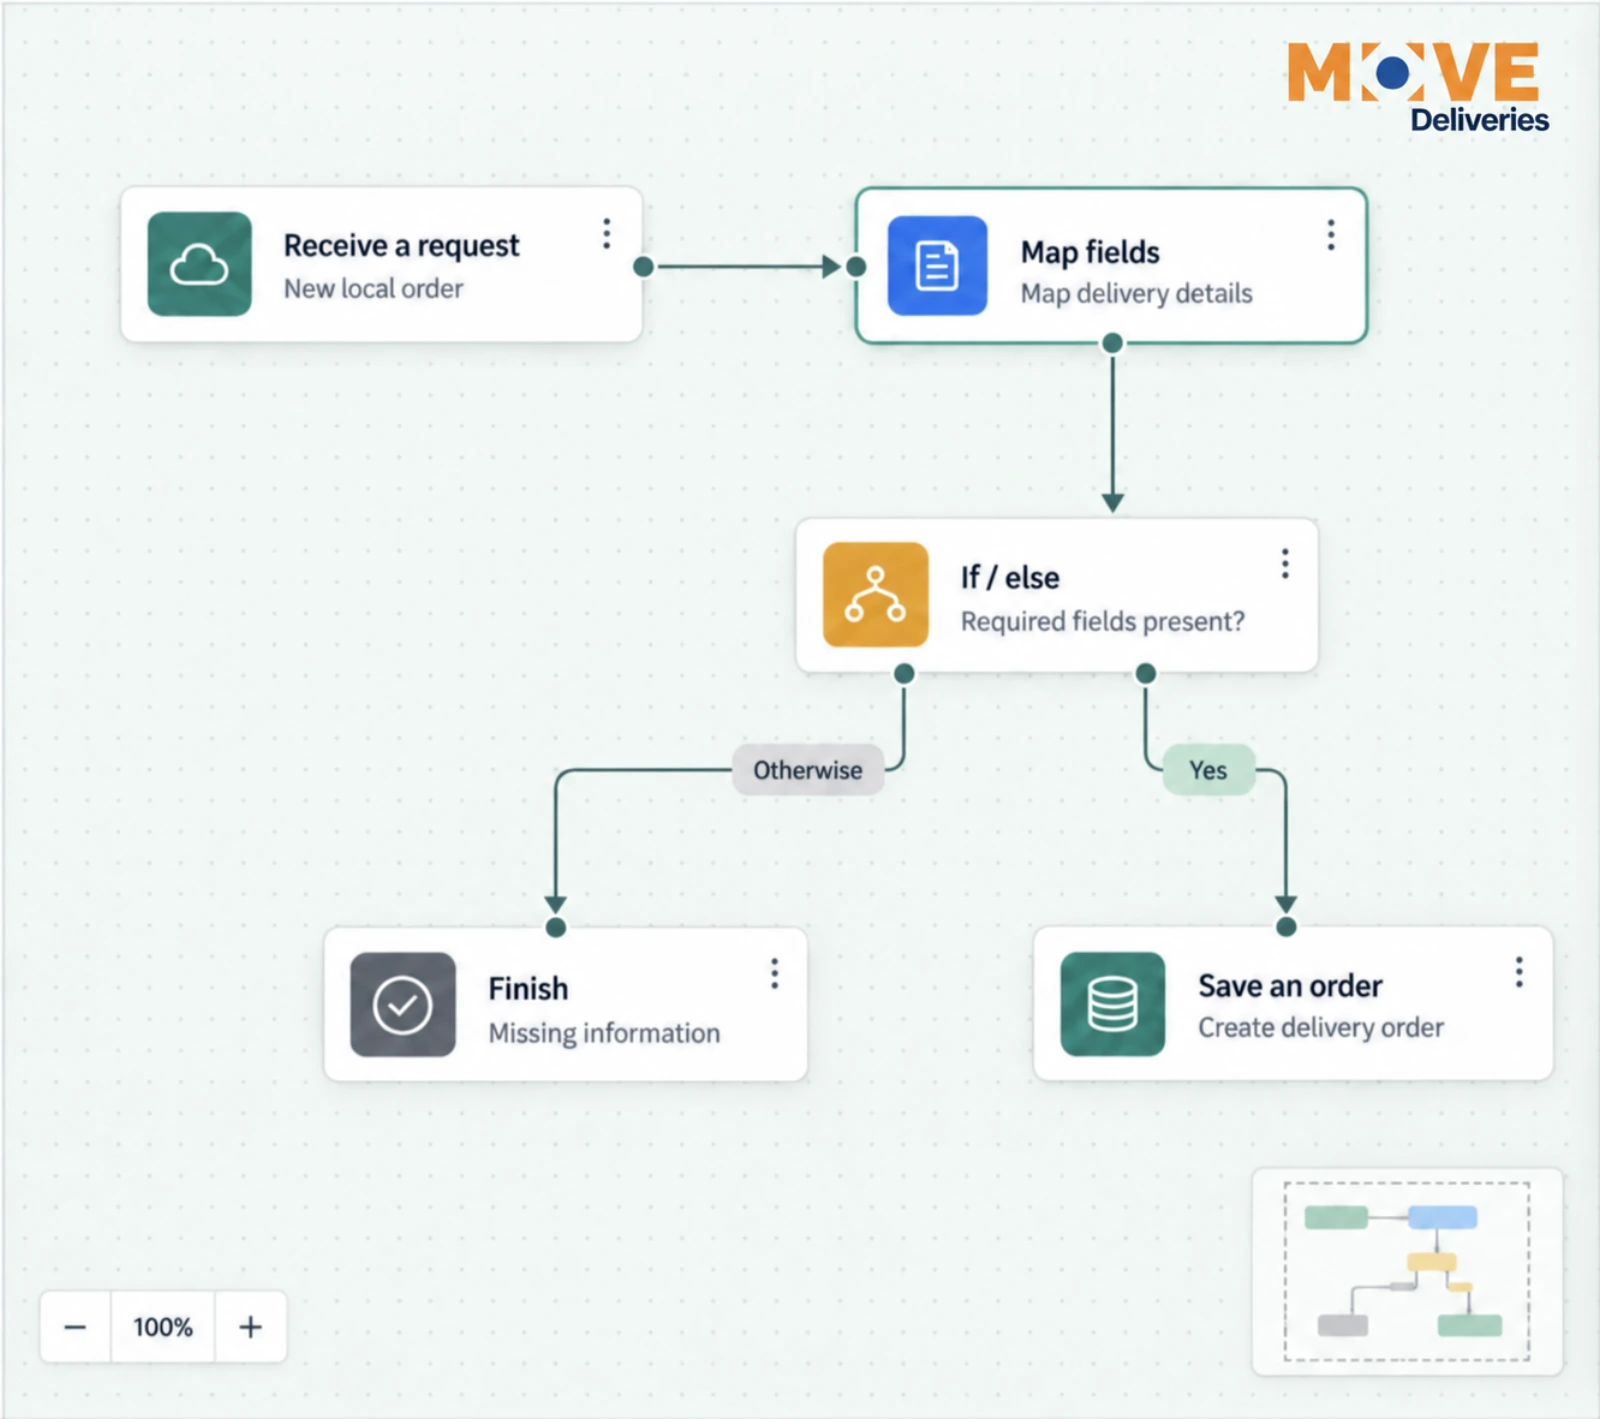The image size is (1600, 1419).
Task: Click the green Receive node in the minimap
Action: [1336, 1217]
